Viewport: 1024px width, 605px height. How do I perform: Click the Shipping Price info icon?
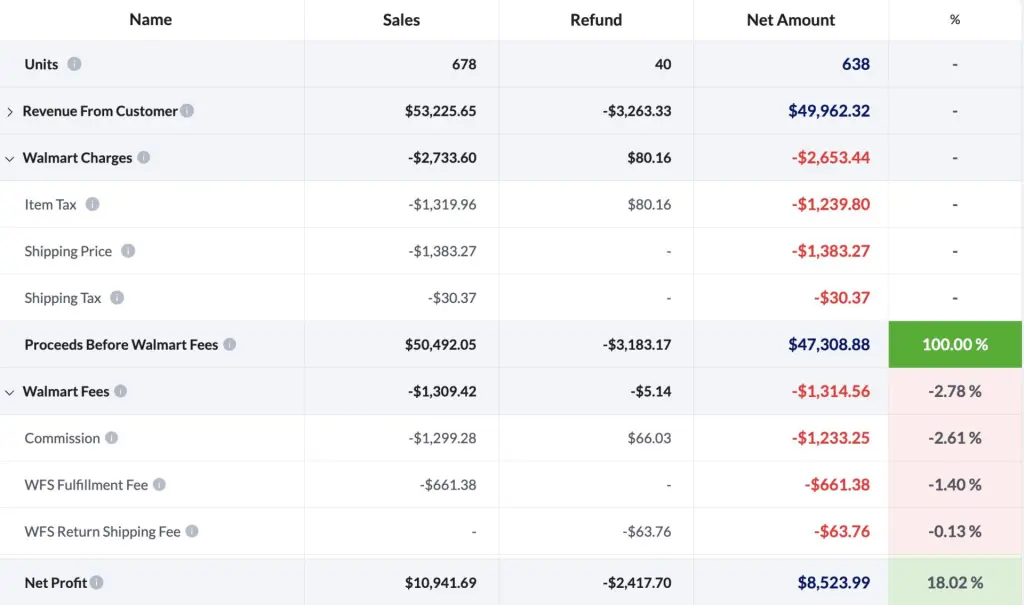pyautogui.click(x=128, y=251)
